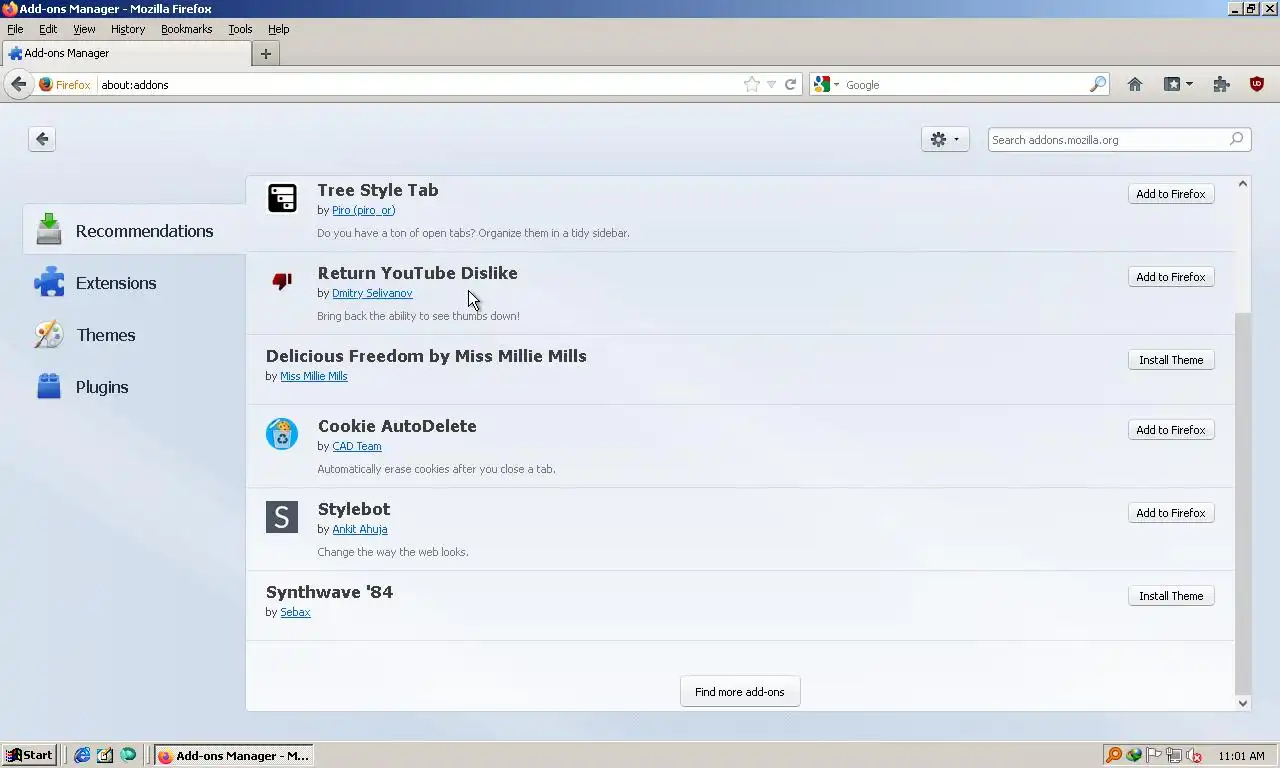Open author link CAD Team
1280x768 pixels.
click(357, 446)
